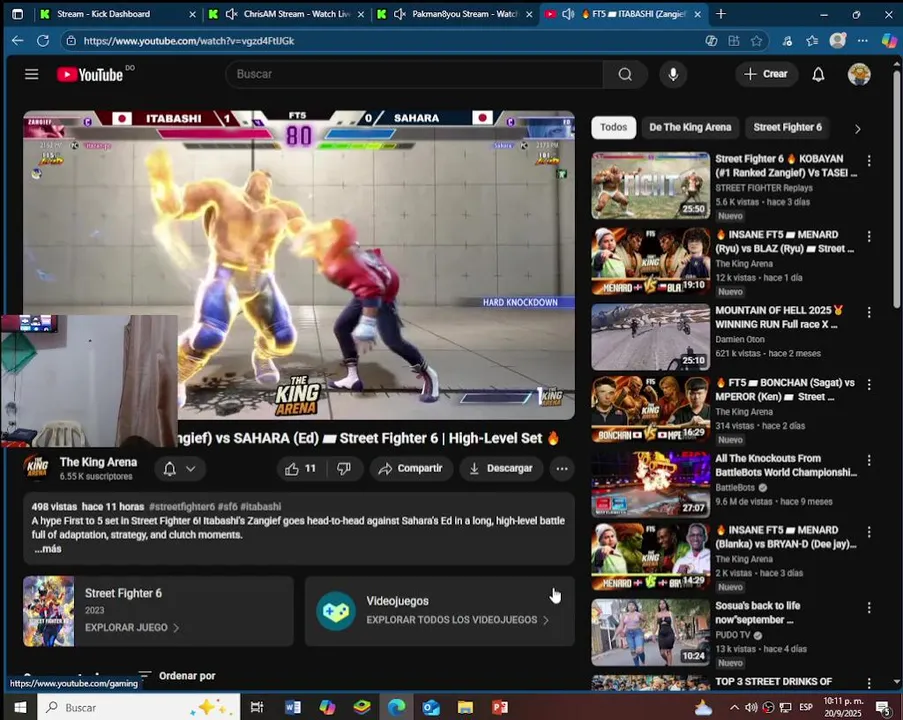Screen dimensions: 903x720
Task: Open the #itabashi hashtag
Action: click(x=261, y=506)
